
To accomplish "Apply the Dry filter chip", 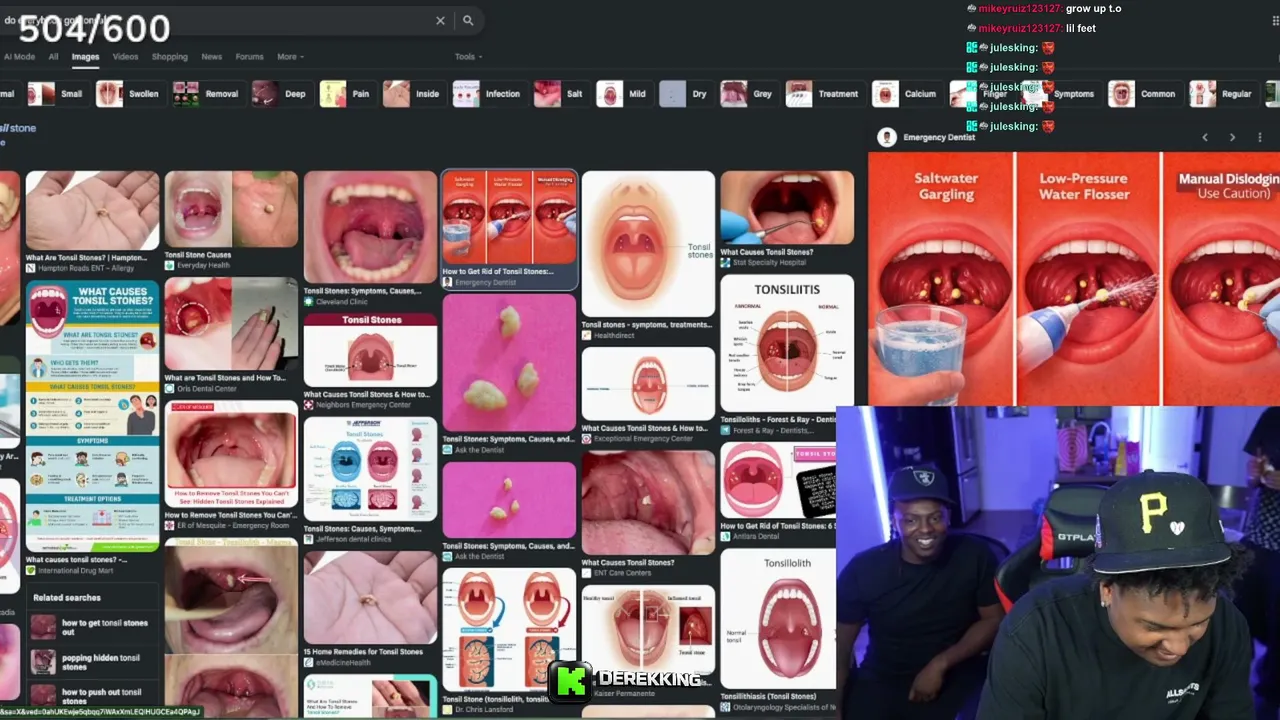I will [685, 94].
